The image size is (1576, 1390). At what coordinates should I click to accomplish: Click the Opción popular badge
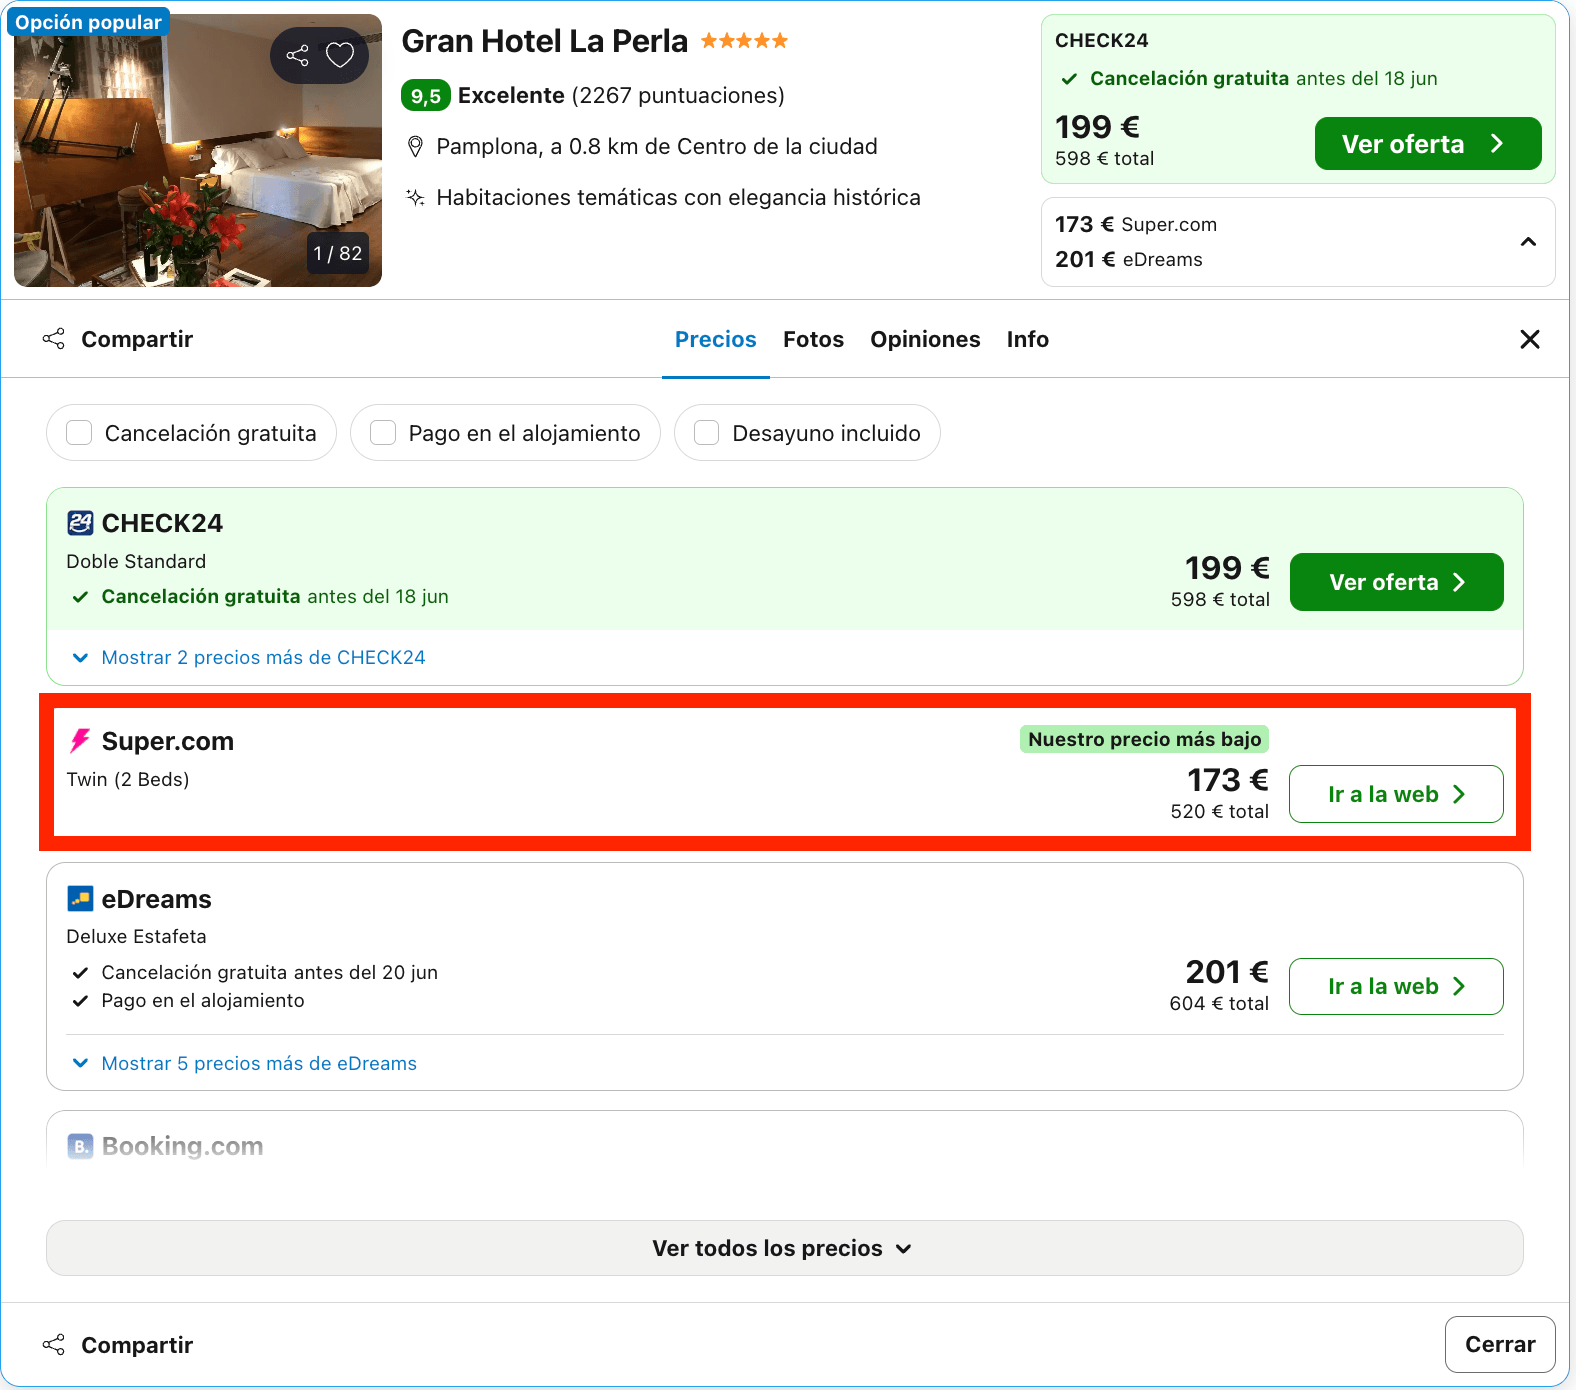point(88,22)
